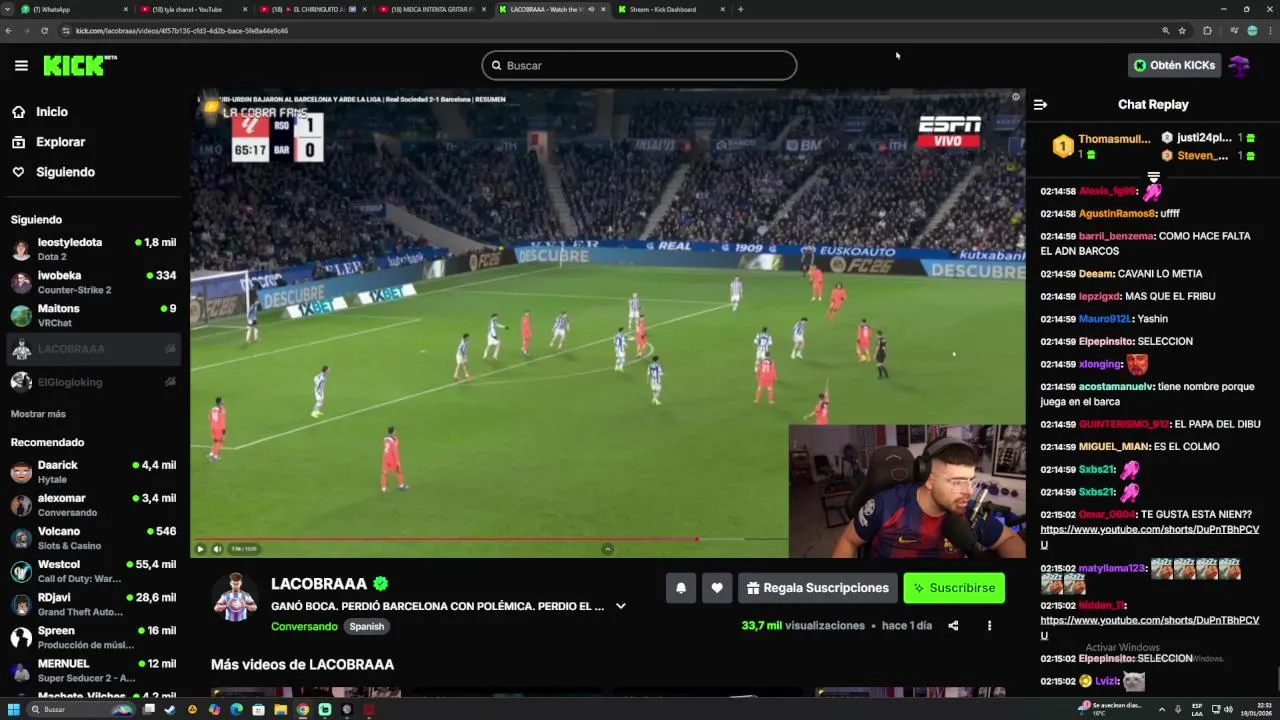Screen dimensions: 1280x720
Task: Switch to Stream - Kick Dashboard tab
Action: pyautogui.click(x=672, y=9)
